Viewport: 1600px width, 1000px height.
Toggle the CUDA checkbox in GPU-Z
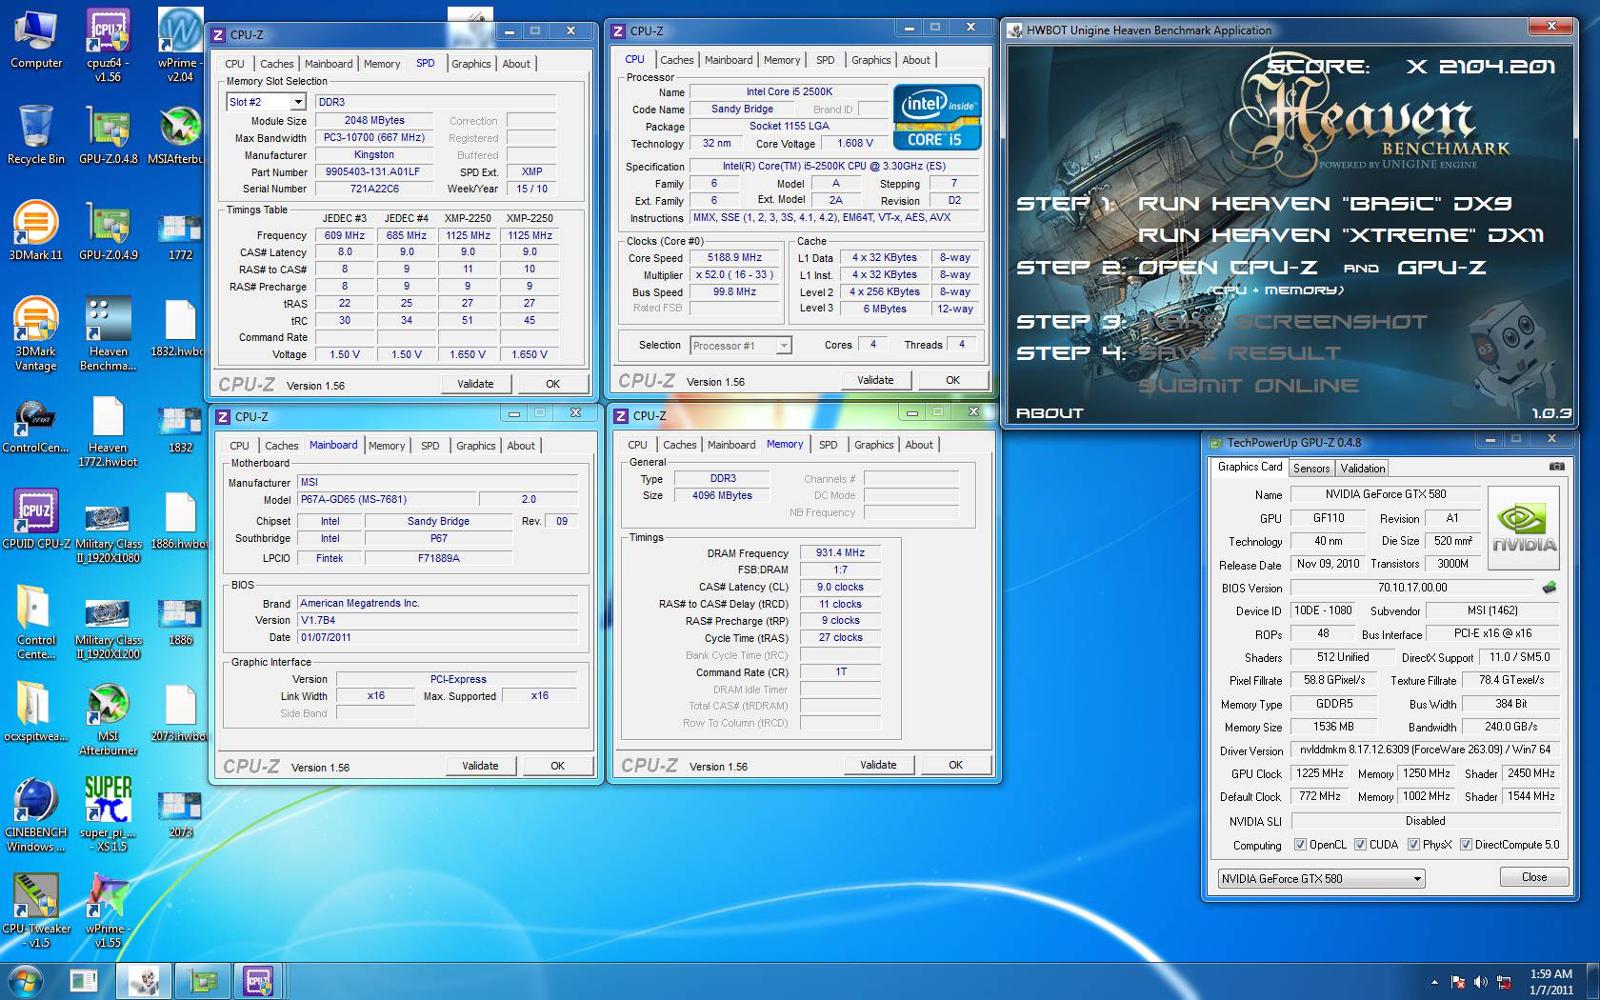pos(1360,845)
